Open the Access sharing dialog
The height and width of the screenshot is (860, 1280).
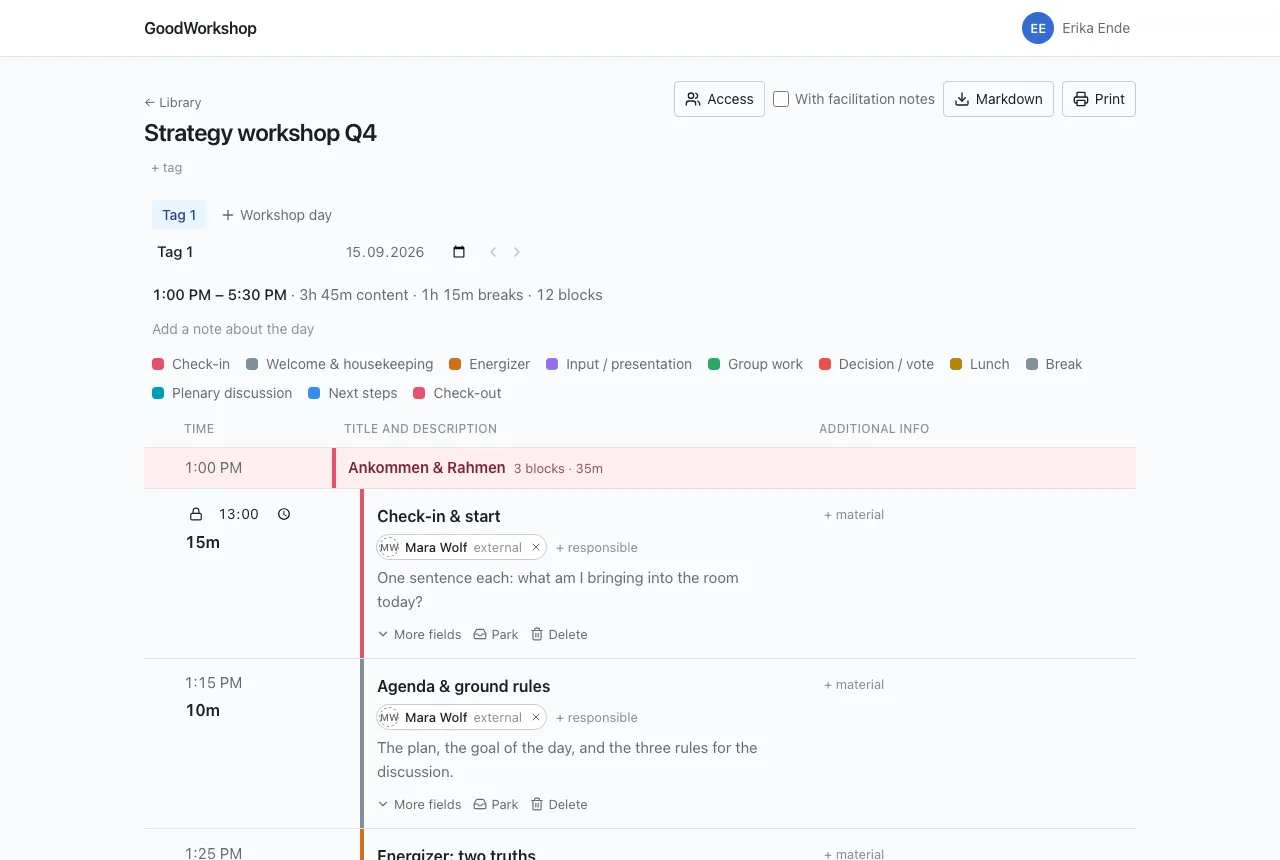click(719, 99)
